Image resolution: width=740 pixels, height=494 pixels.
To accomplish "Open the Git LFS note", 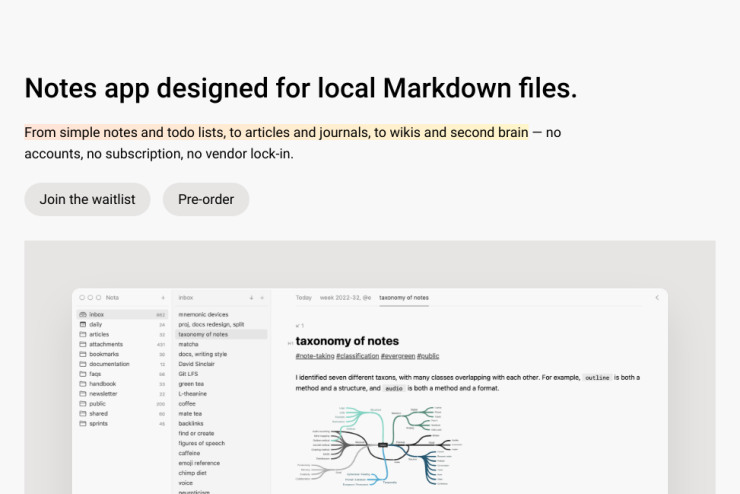I will point(188,374).
